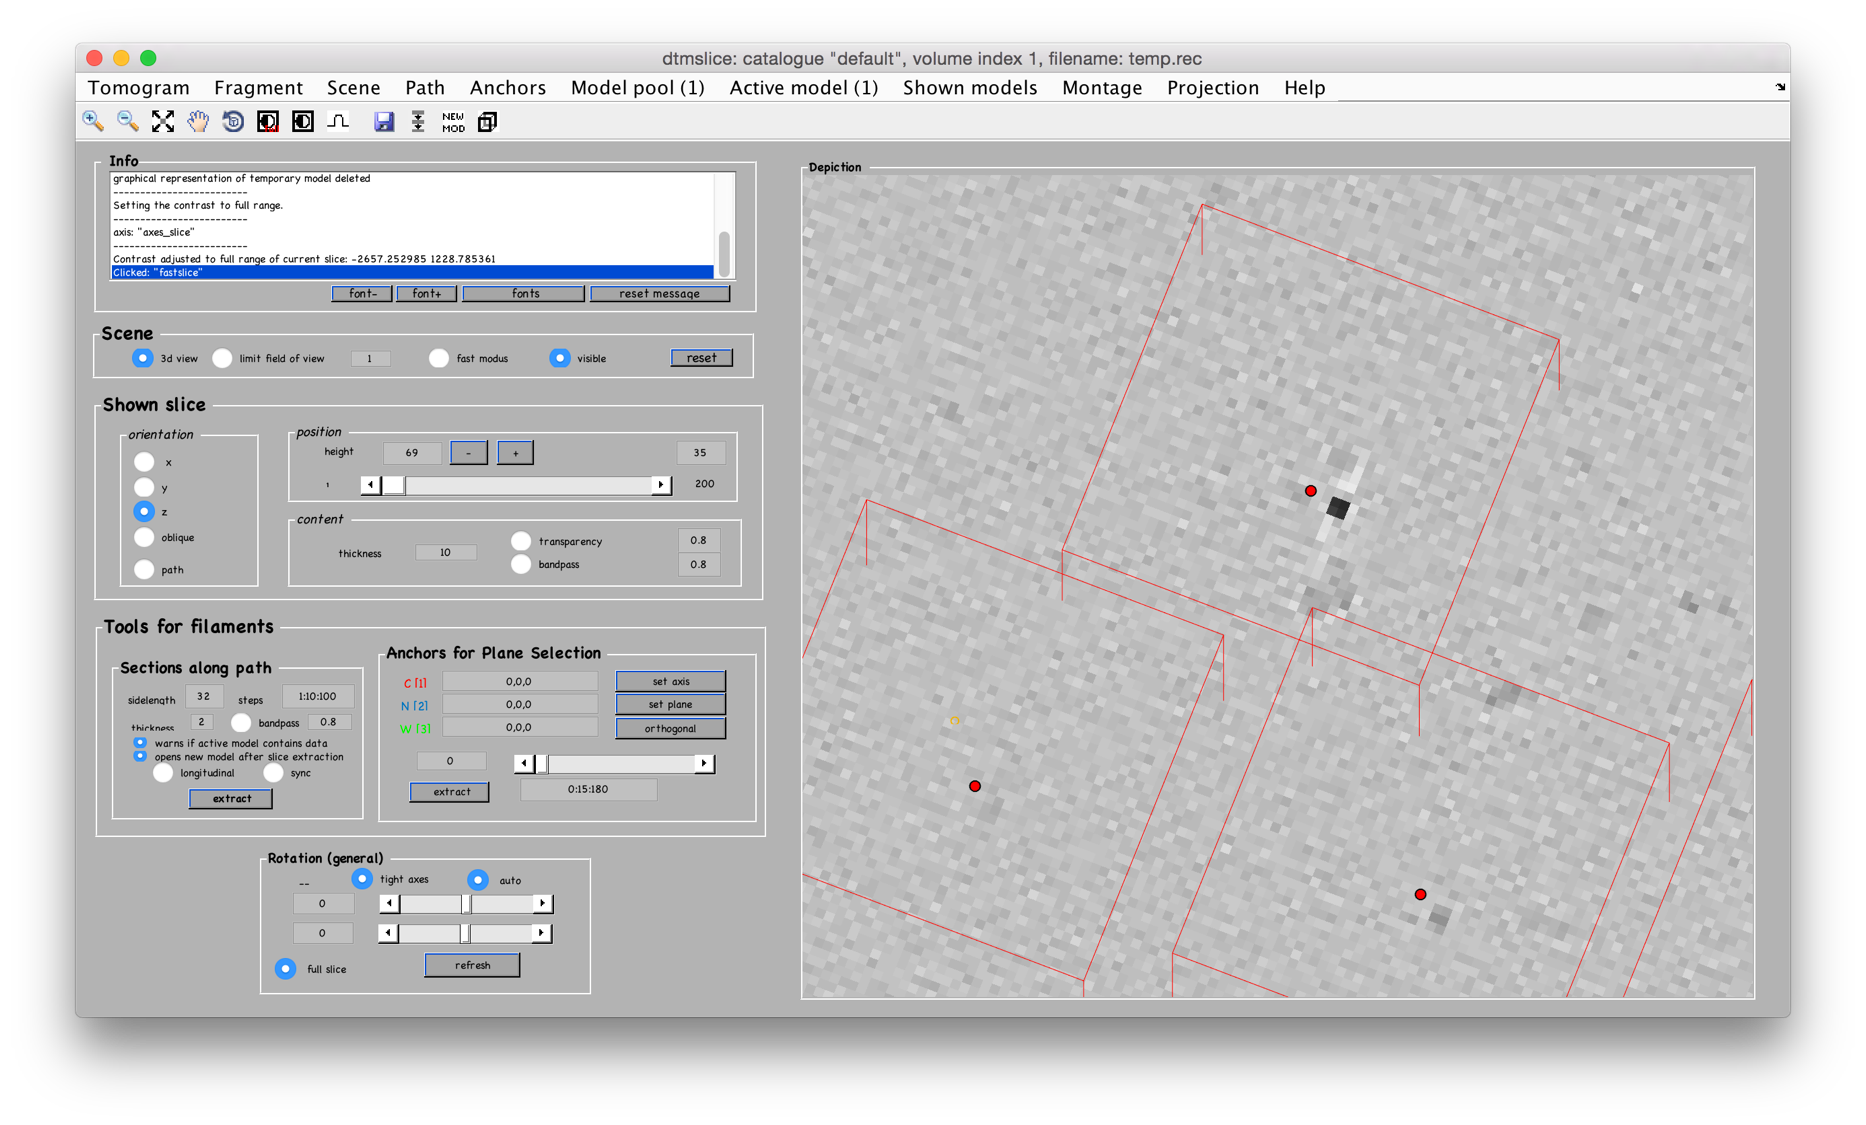Open the Scene menu
The image size is (1866, 1125).
(x=354, y=88)
